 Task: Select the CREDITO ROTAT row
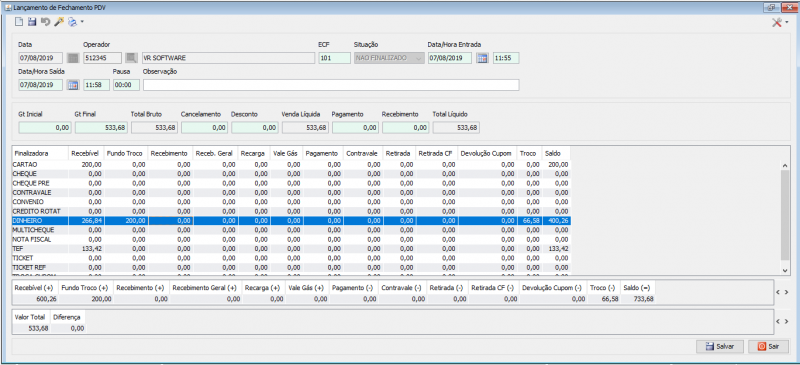tap(291, 211)
